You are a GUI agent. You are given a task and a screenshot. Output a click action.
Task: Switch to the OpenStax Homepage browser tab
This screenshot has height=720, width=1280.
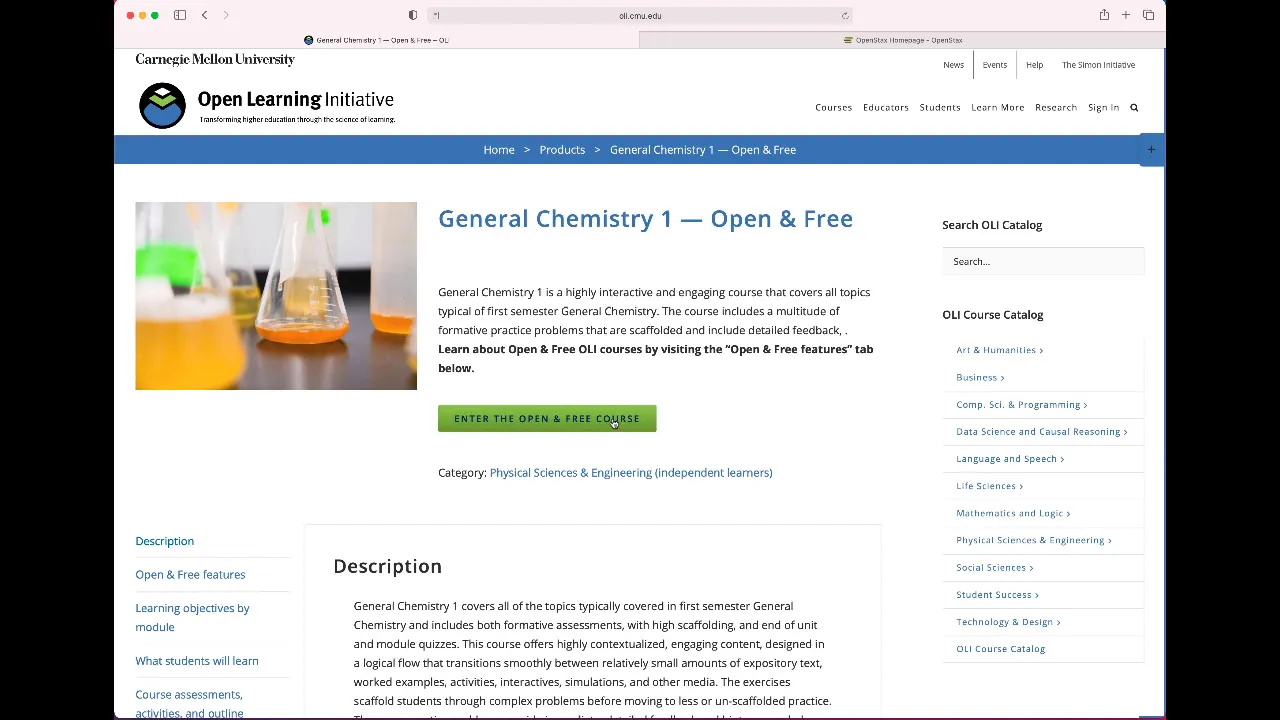tap(903, 40)
